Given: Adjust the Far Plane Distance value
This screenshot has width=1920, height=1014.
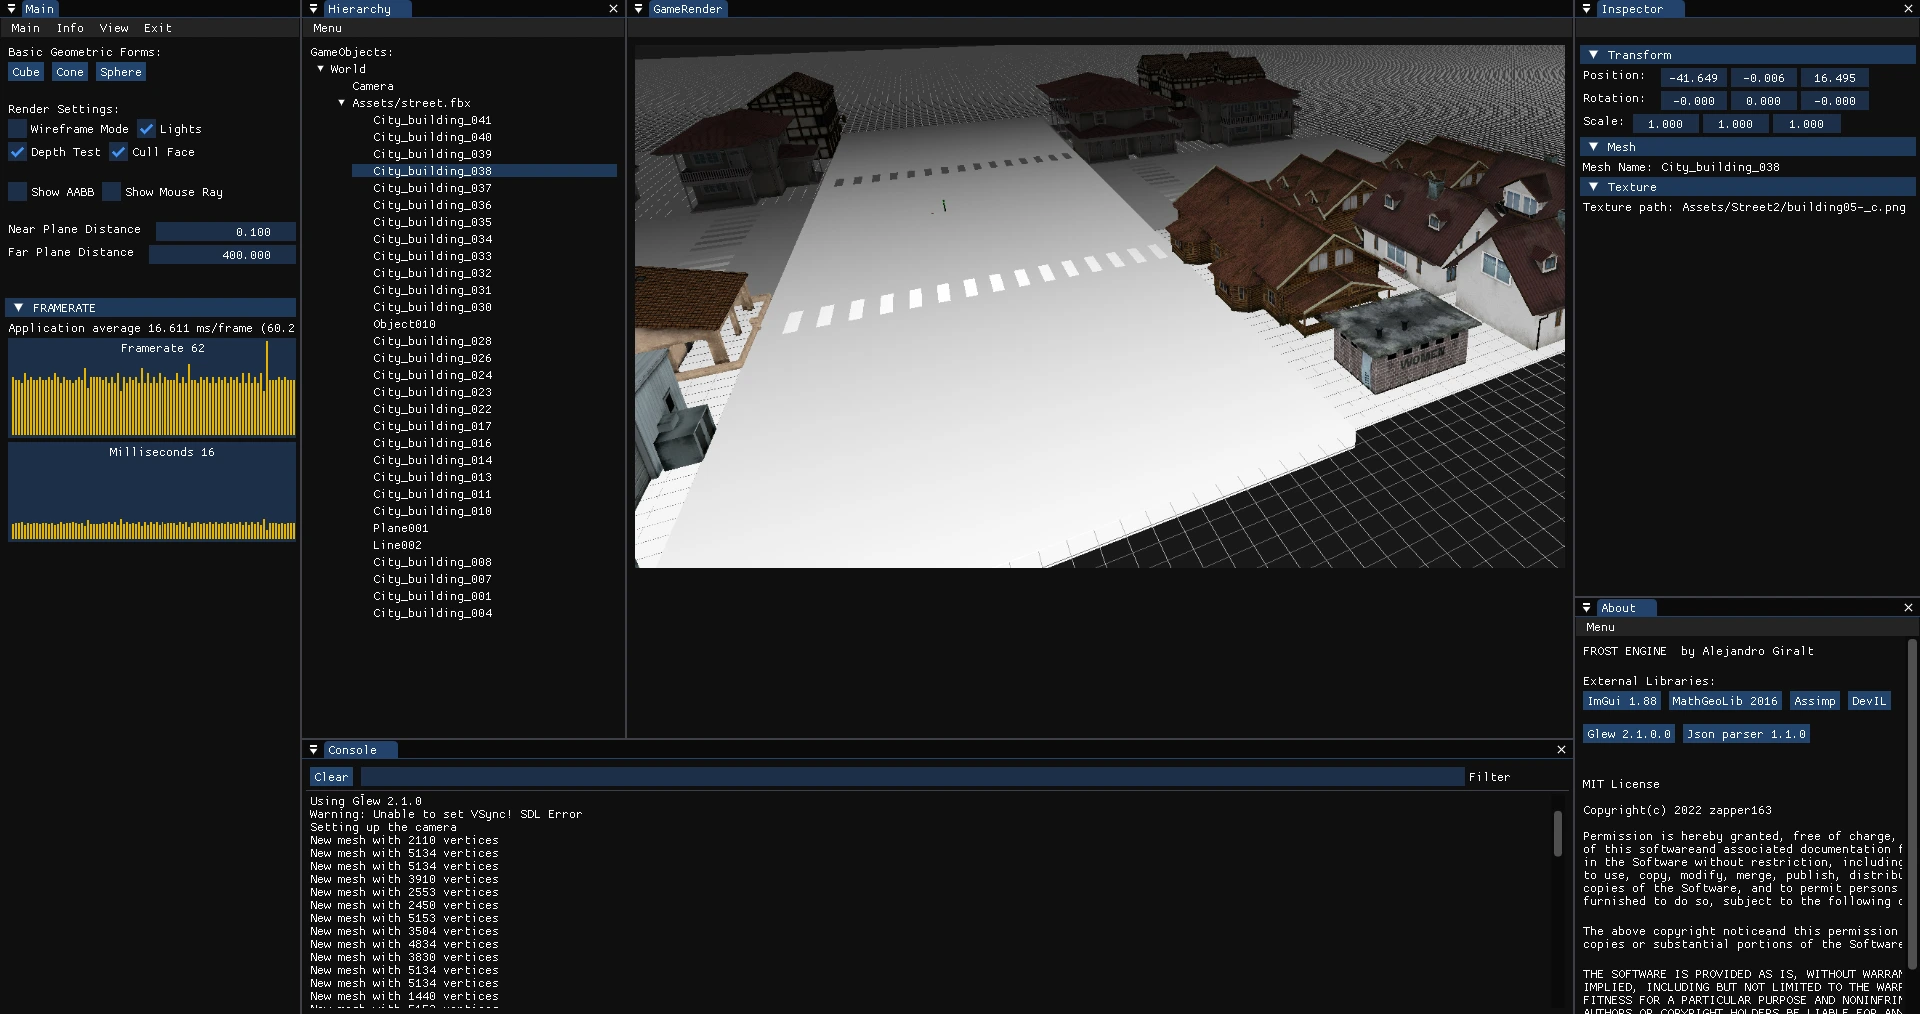Looking at the screenshot, I should click(222, 255).
